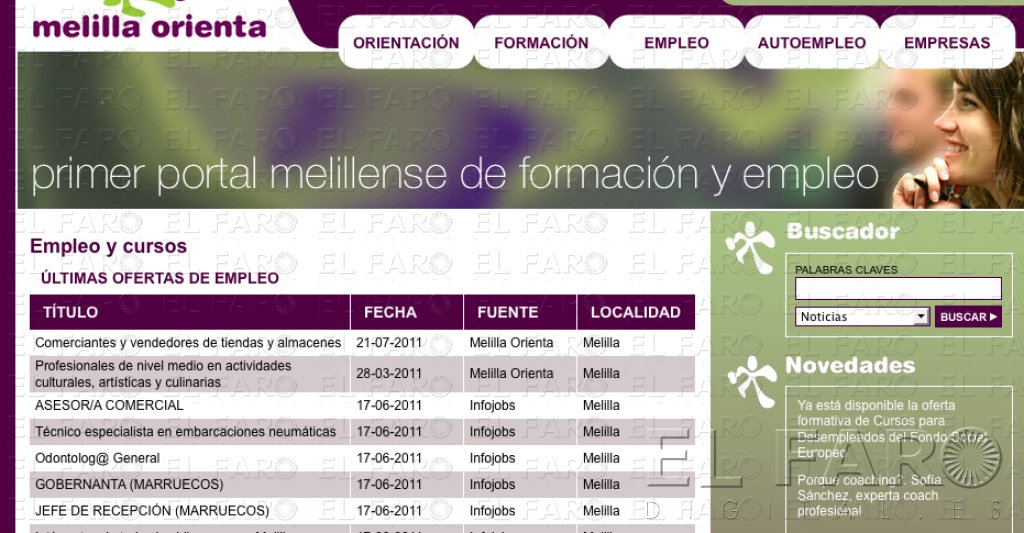The width and height of the screenshot is (1024, 533).
Task: Click the 'primer portal melillense' banner text
Action: (x=455, y=174)
